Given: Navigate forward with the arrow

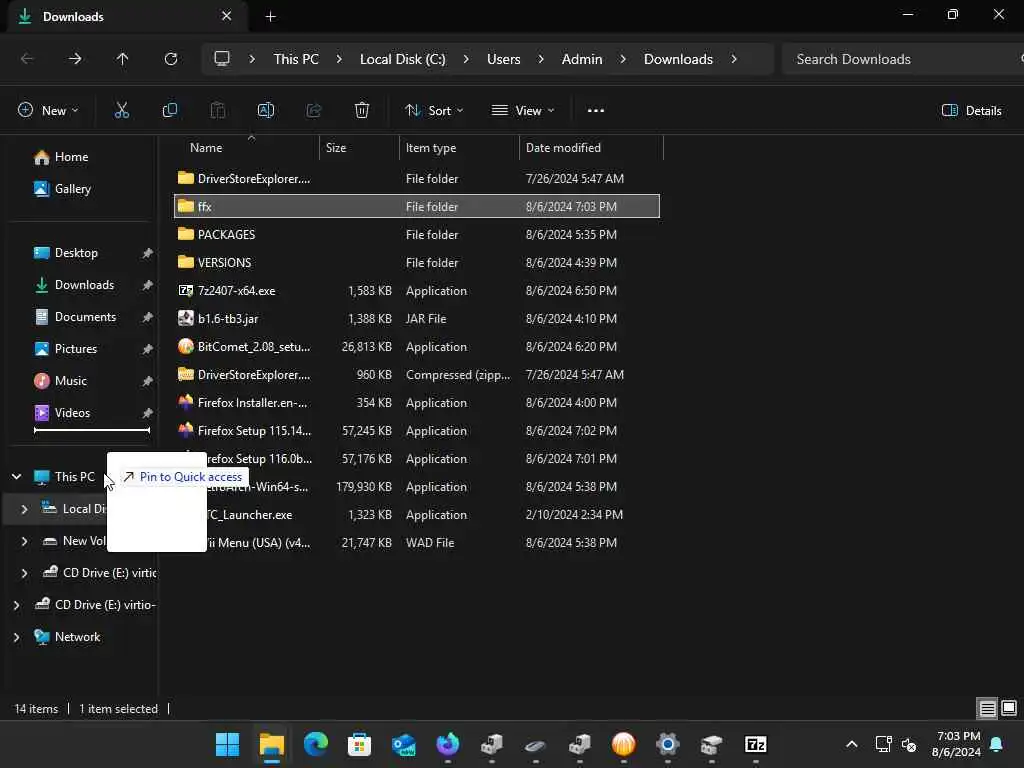Looking at the screenshot, I should 75,59.
